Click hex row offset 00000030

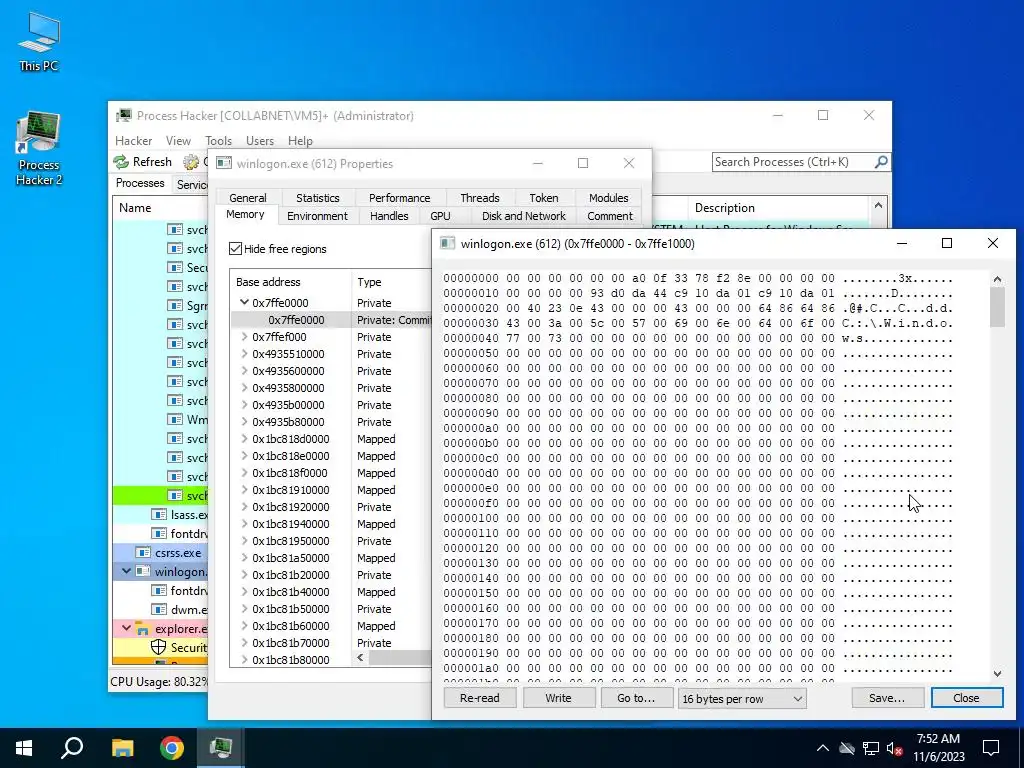click(471, 323)
